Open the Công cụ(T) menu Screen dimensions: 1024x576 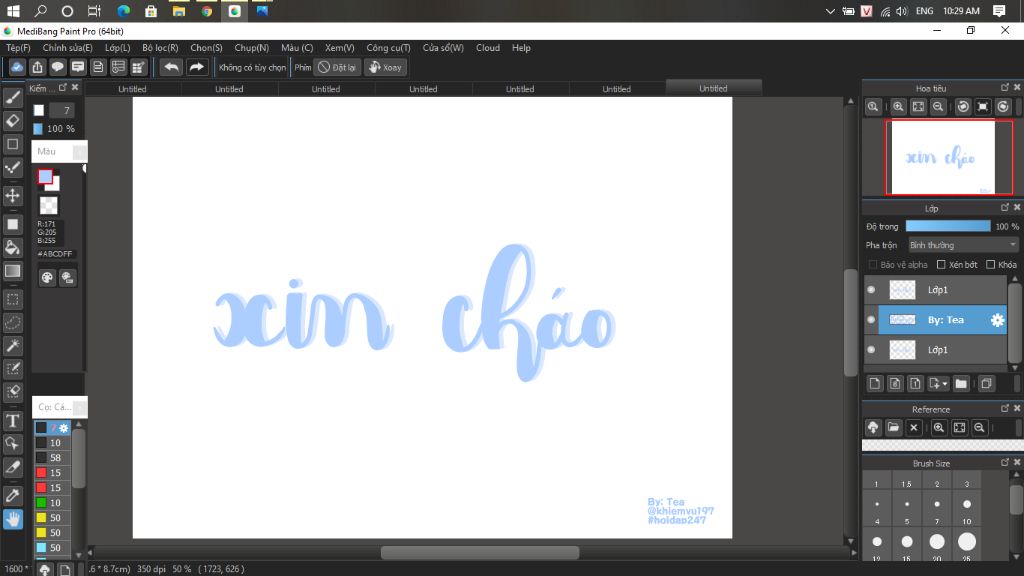coord(388,48)
